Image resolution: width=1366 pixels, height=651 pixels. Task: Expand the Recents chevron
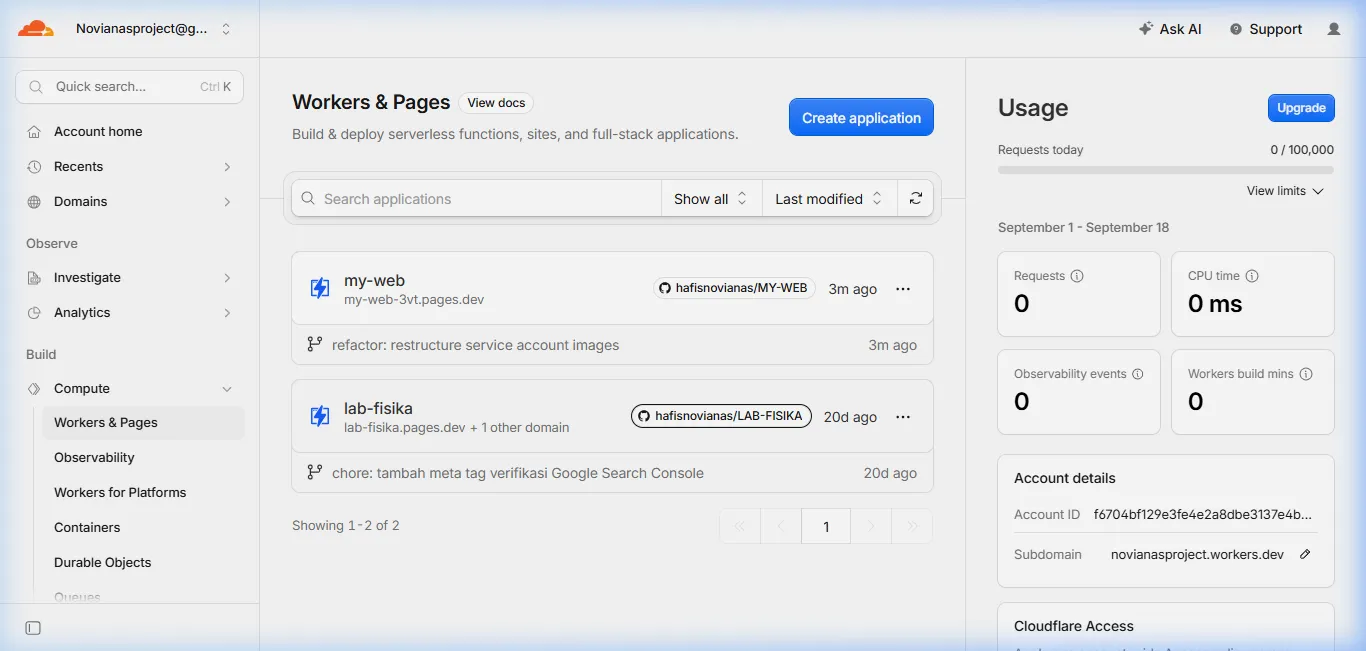pyautogui.click(x=227, y=166)
